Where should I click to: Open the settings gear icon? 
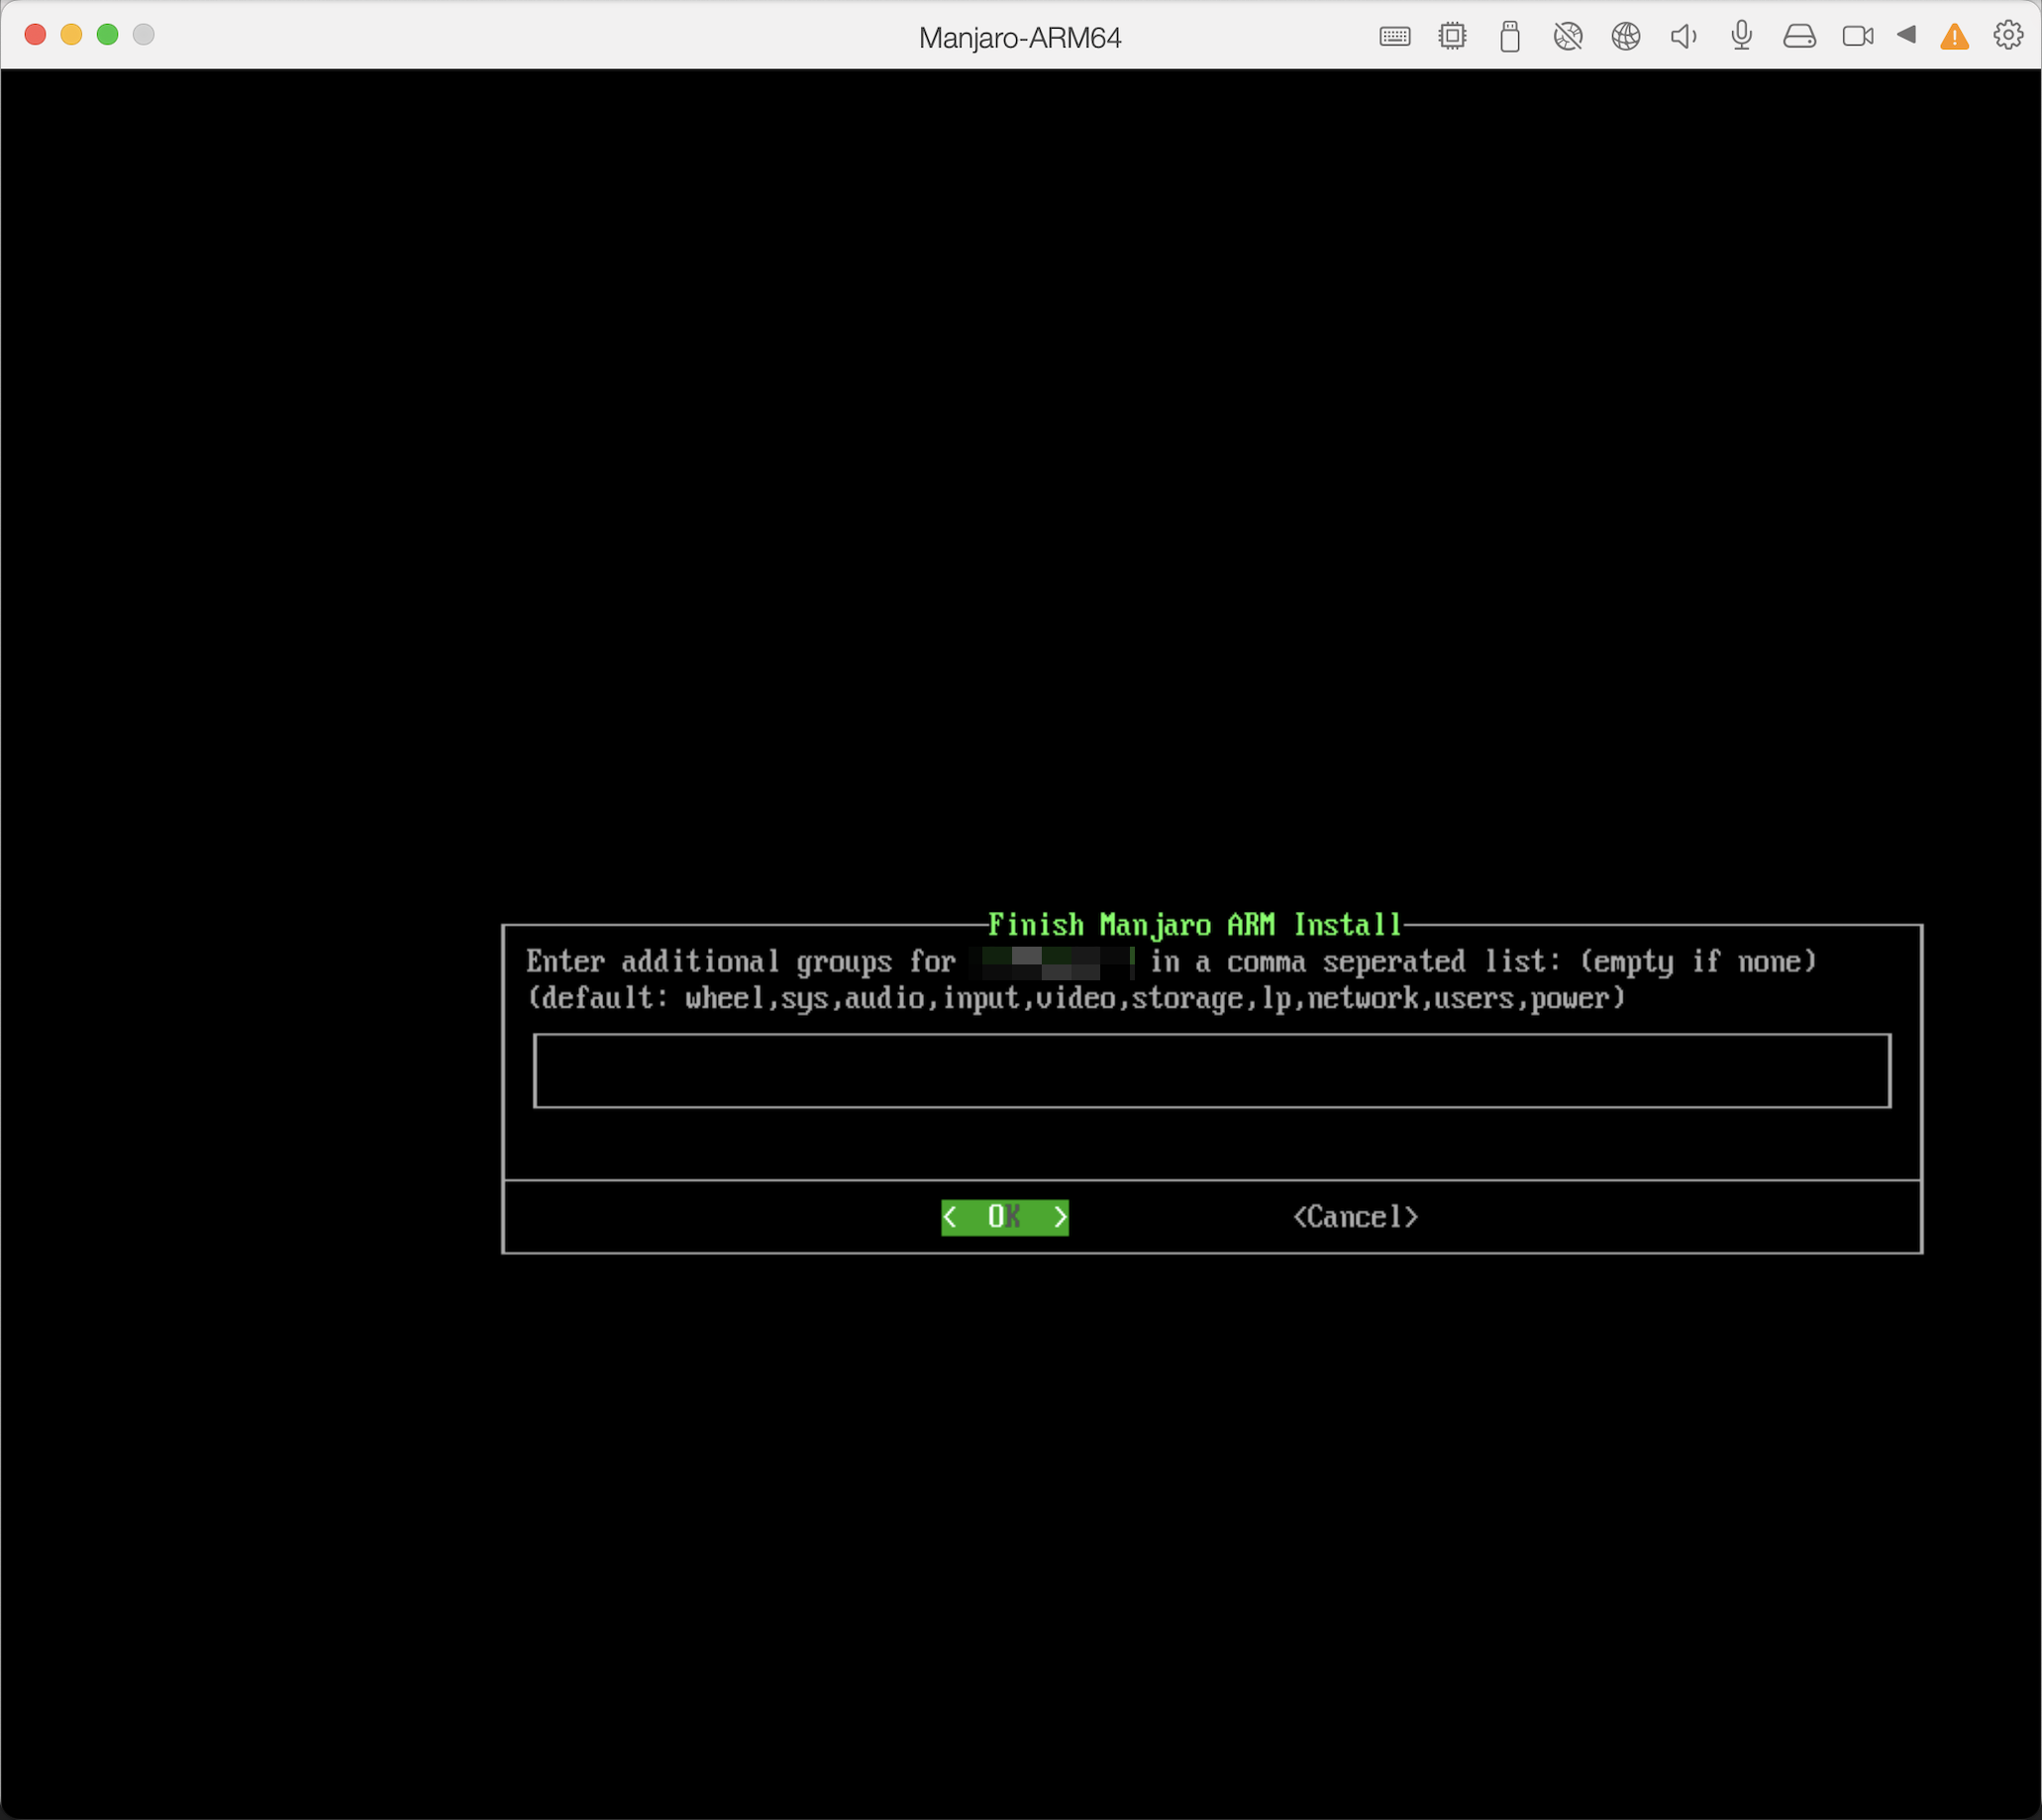(2008, 36)
